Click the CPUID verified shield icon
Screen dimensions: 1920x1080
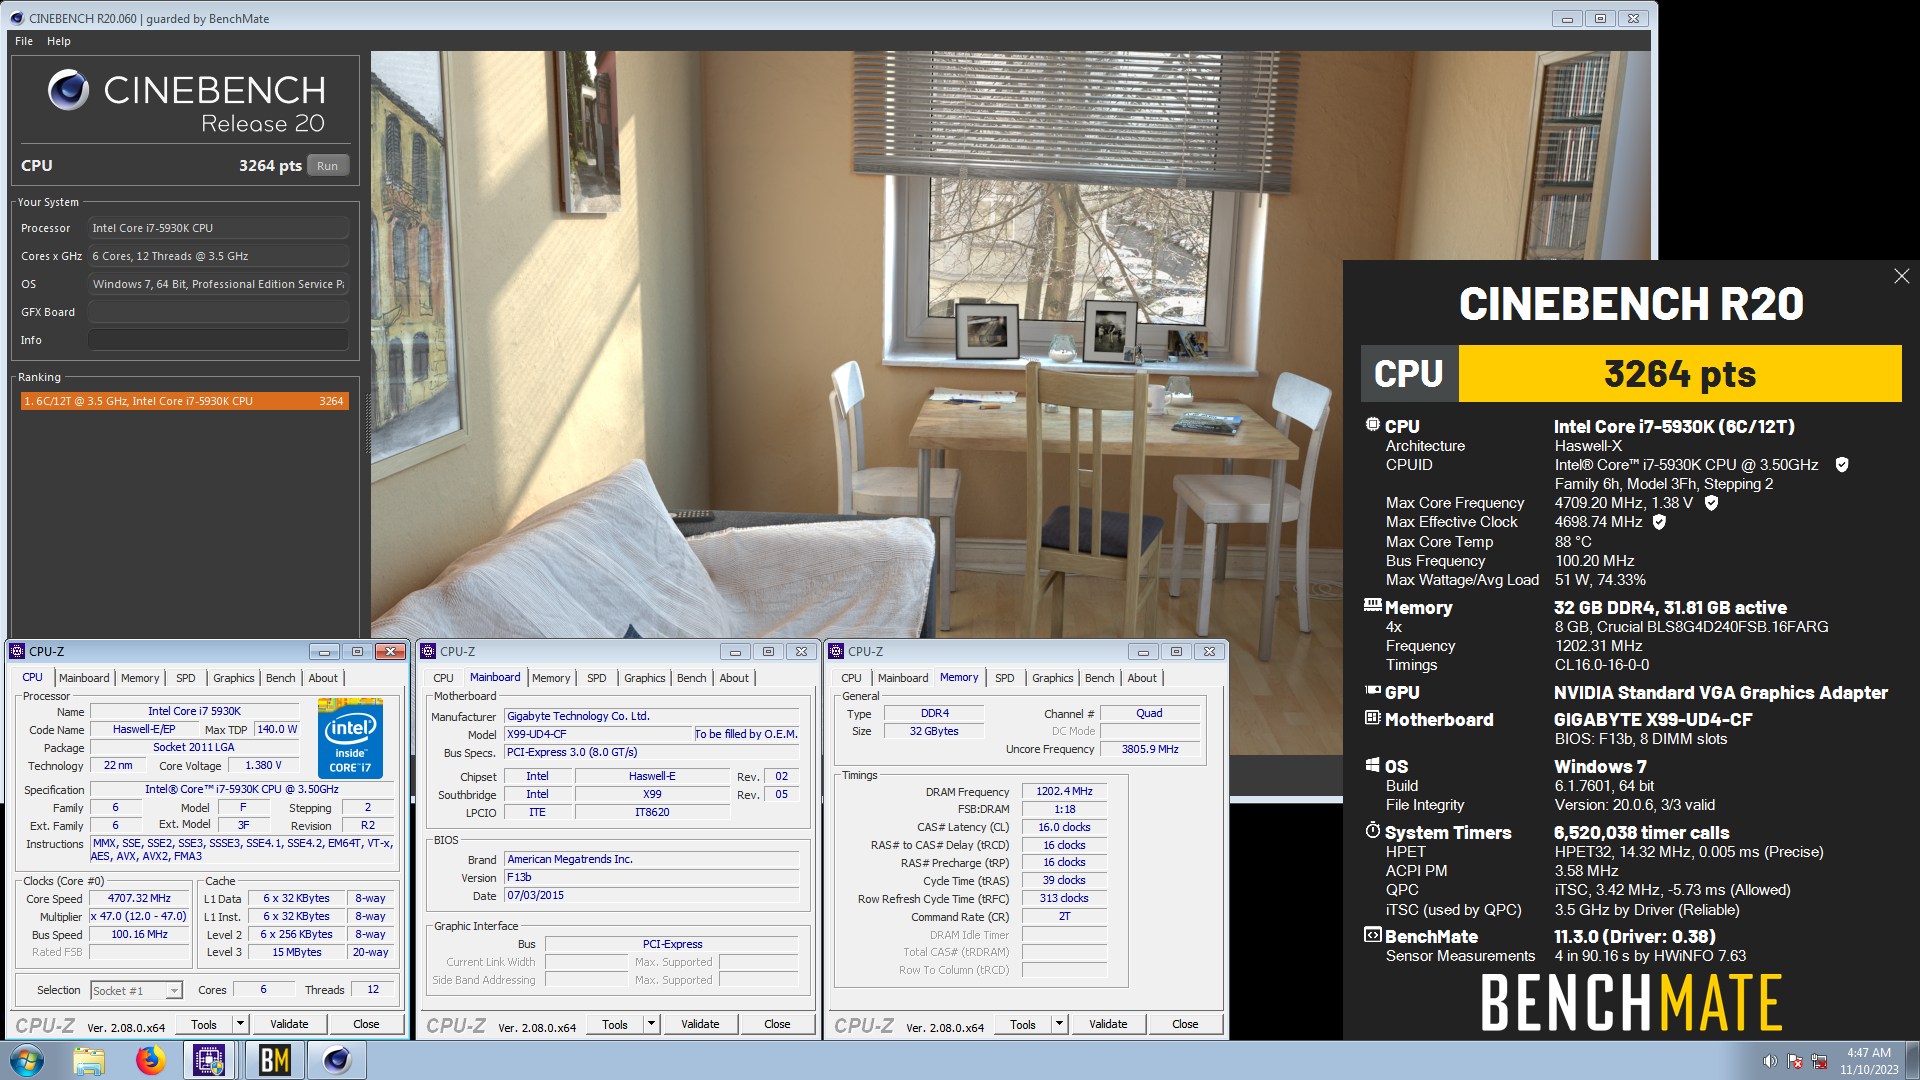click(1842, 465)
